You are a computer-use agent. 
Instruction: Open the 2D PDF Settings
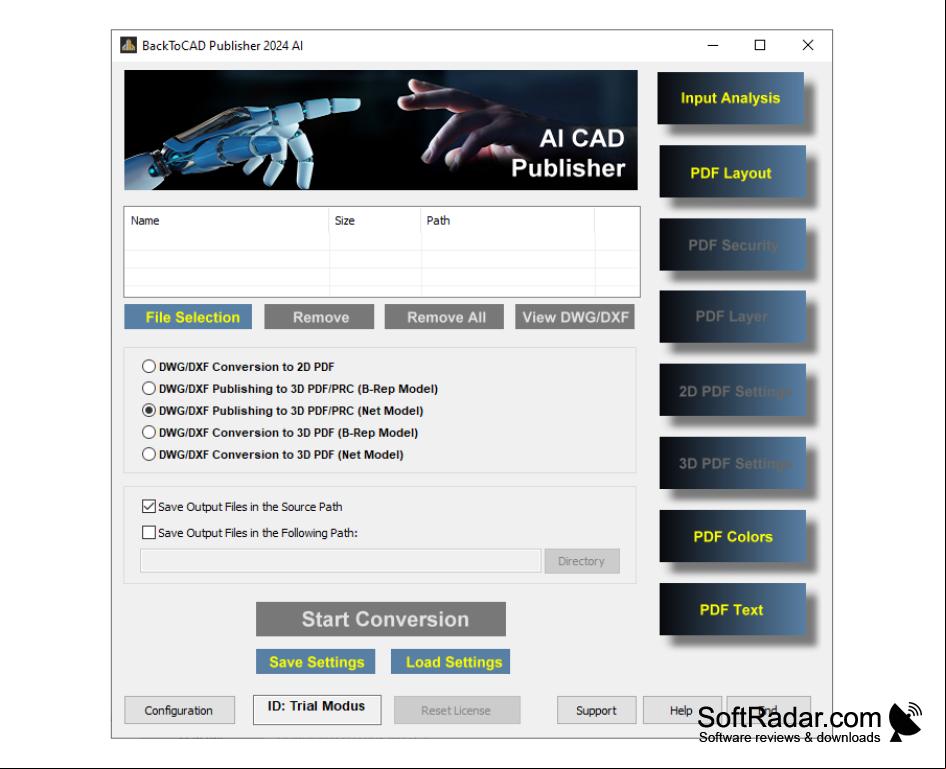click(732, 390)
